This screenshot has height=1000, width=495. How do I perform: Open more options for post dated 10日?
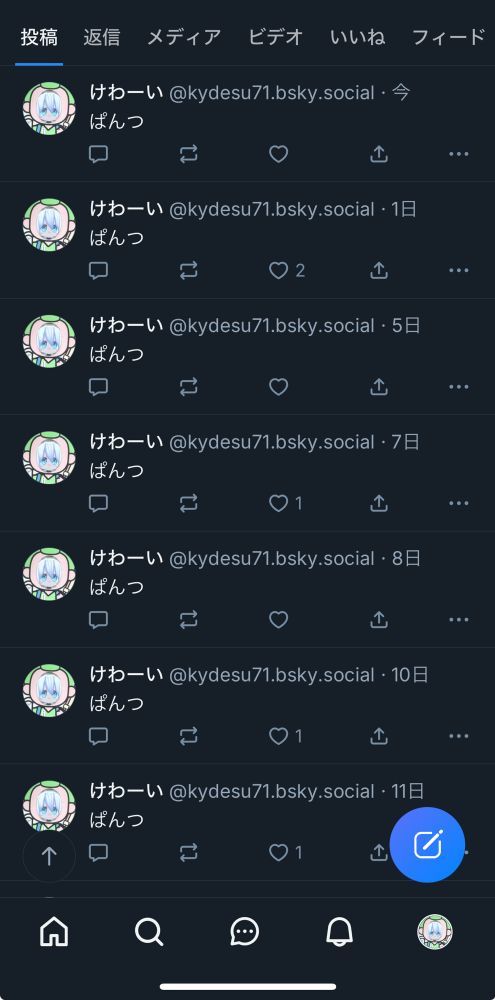click(459, 736)
